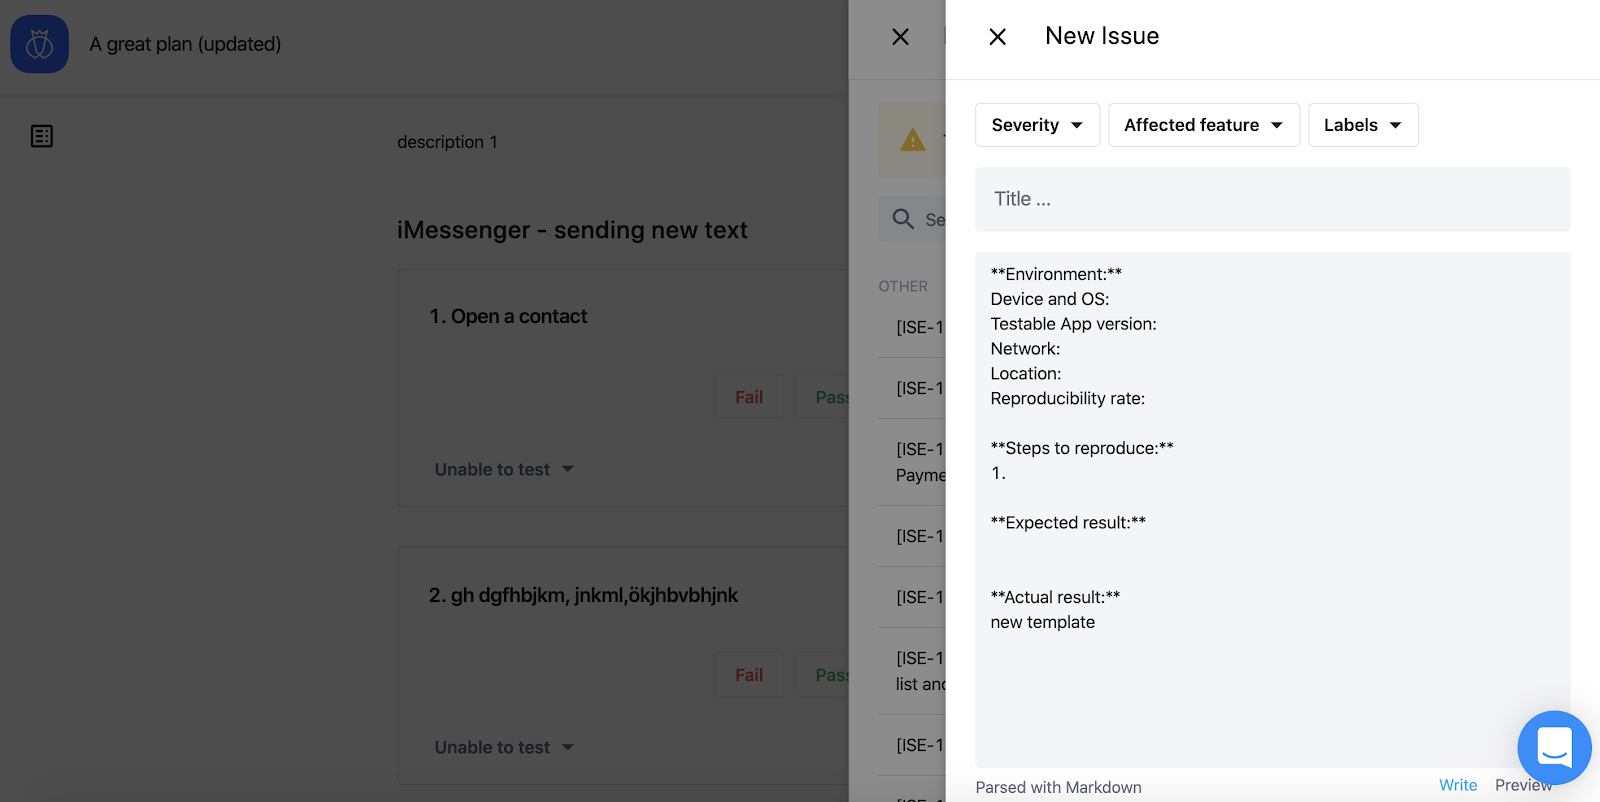Click the search magnifier icon in issues panel
Viewport: 1600px width, 802px height.
[x=903, y=219]
